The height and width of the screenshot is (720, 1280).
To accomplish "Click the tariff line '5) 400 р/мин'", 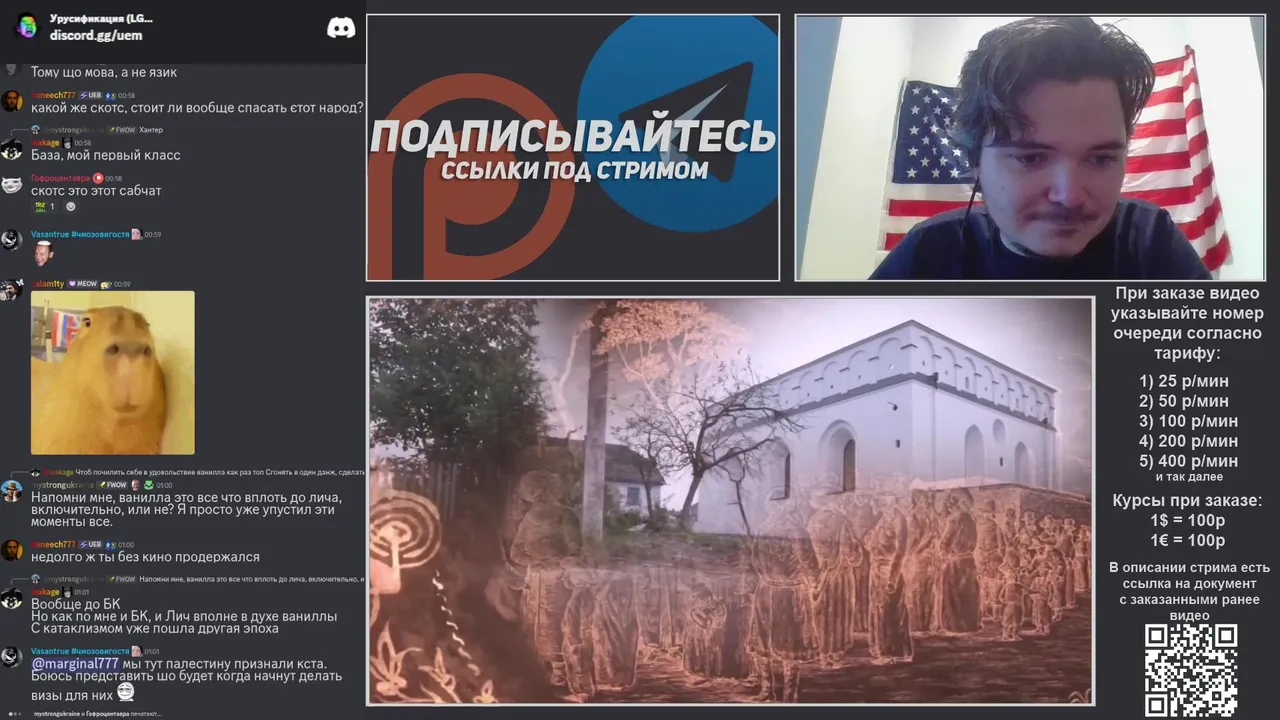I will [1188, 461].
